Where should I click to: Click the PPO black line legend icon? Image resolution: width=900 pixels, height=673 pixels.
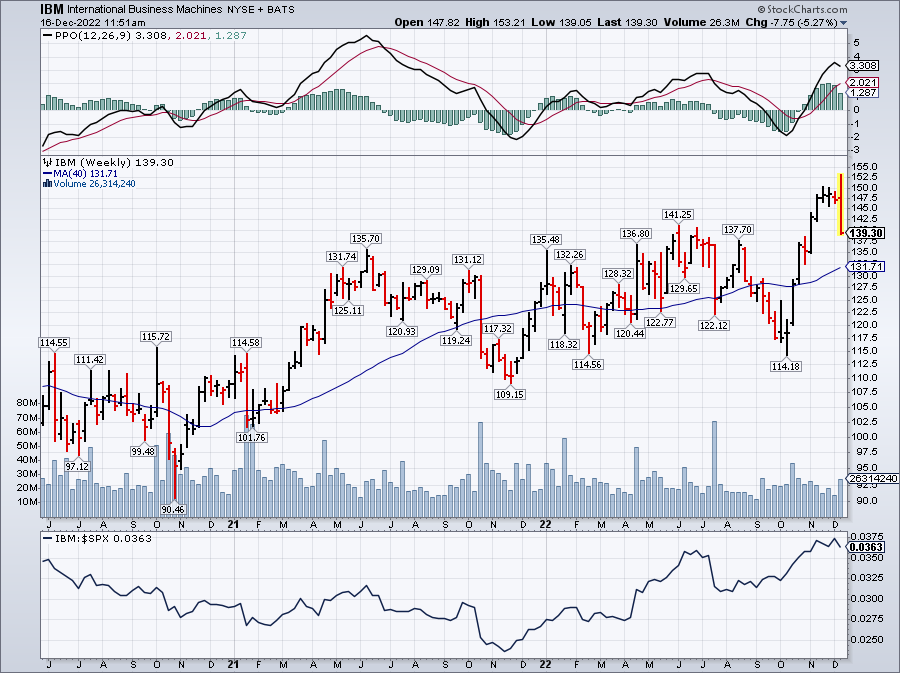point(46,35)
